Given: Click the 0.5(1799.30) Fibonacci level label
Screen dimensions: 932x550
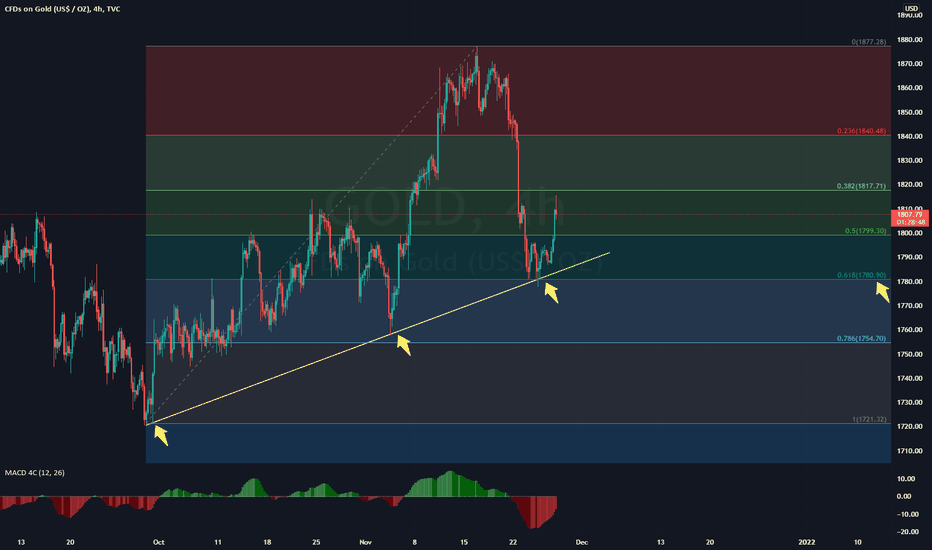Looking at the screenshot, I should 865,231.
